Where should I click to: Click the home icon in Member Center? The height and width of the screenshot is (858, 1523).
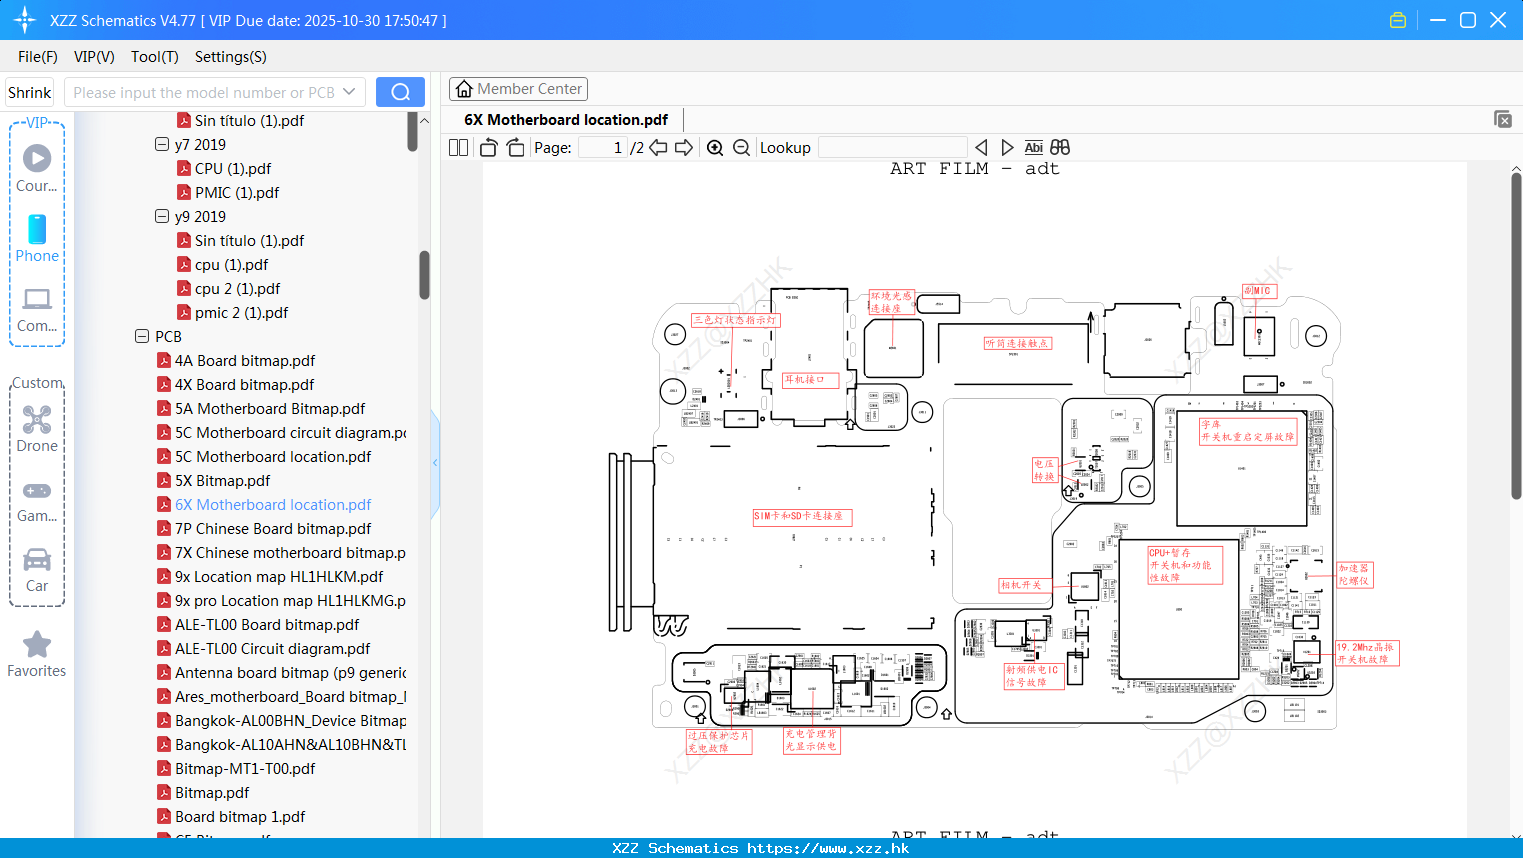point(464,89)
